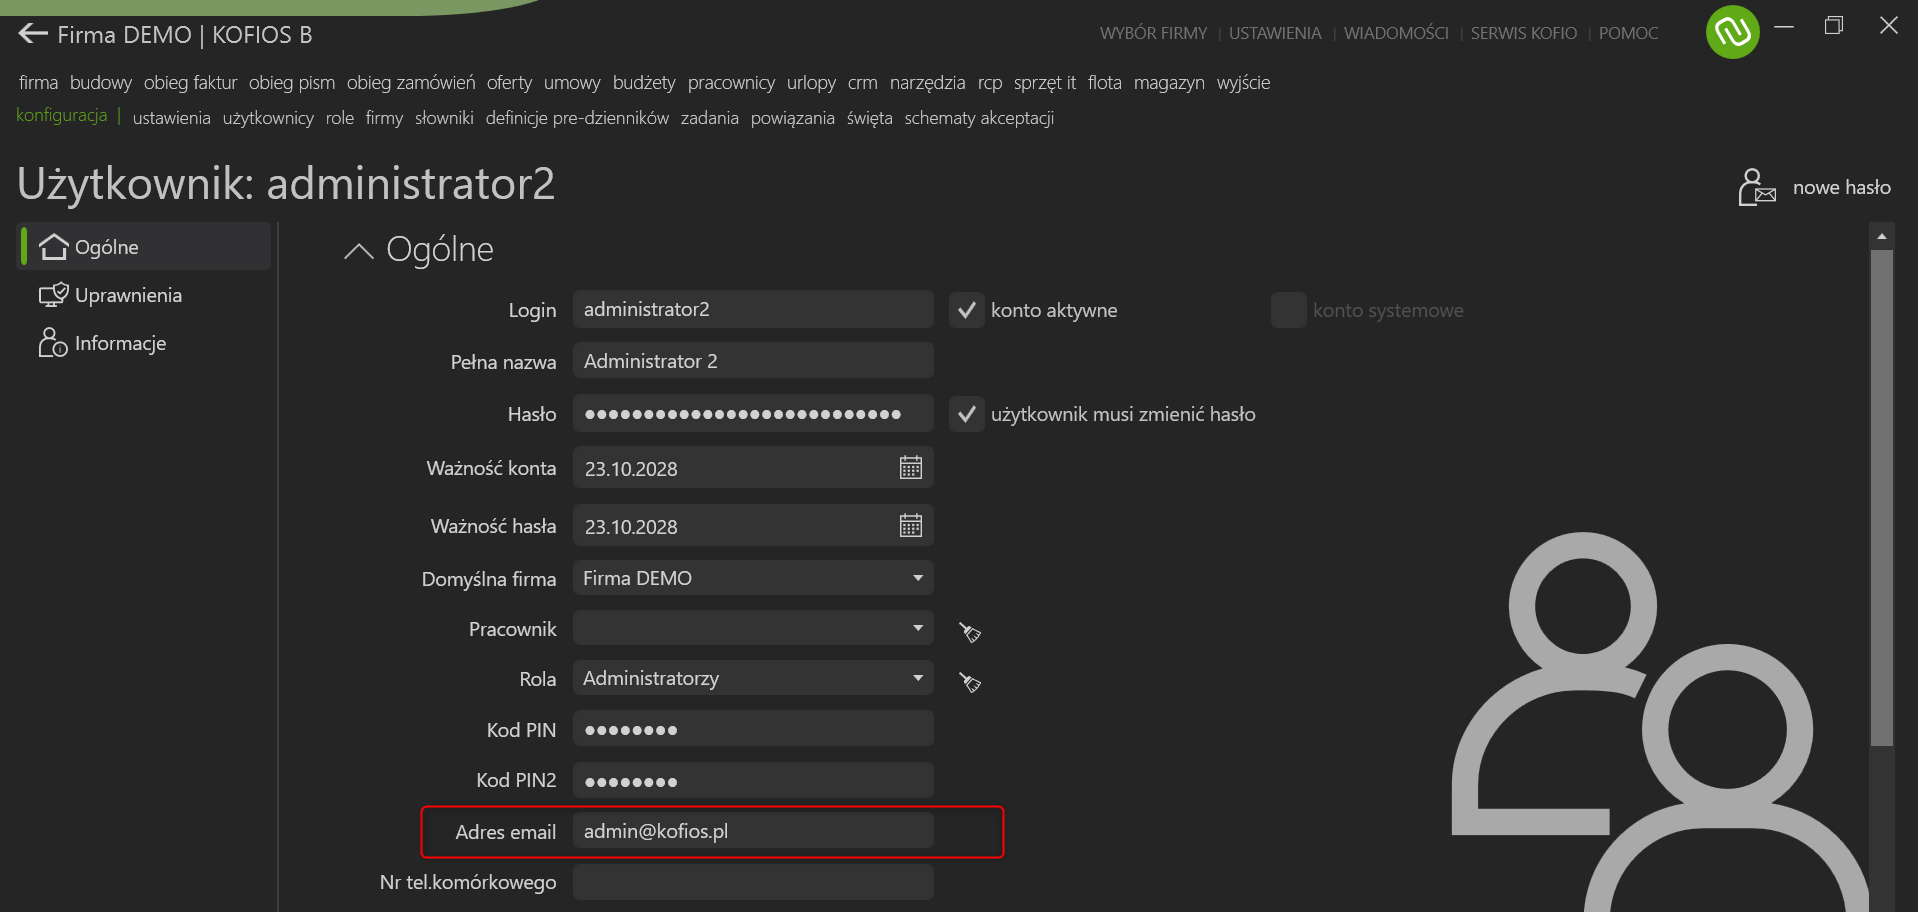This screenshot has height=912, width=1918.
Task: Click WYBÓR FIRMY link
Action: pos(1153,33)
